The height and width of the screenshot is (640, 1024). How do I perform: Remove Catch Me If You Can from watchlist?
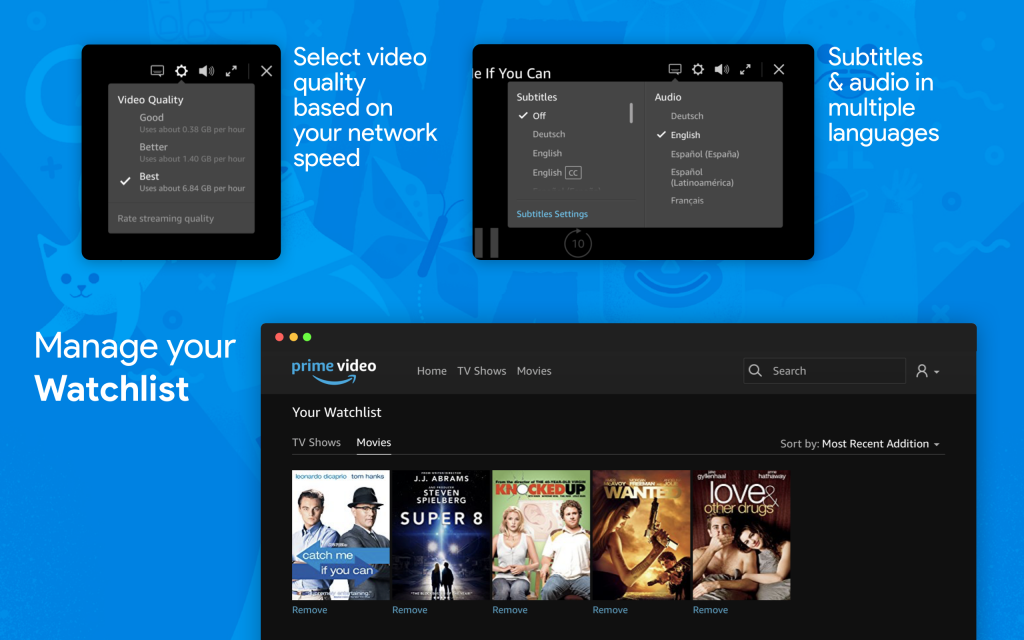pyautogui.click(x=310, y=610)
